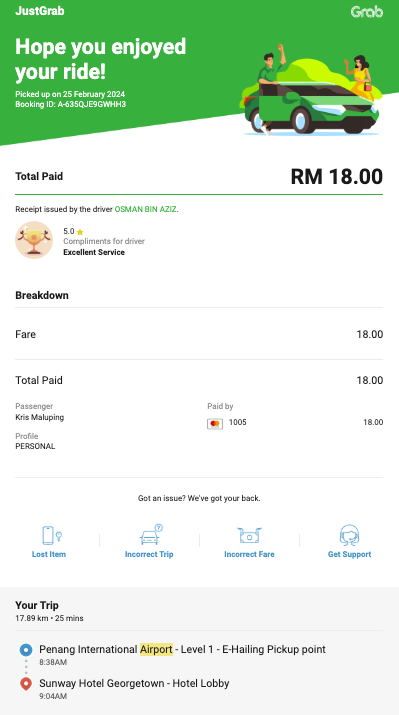Click the Get Support headset icon
Image resolution: width=399 pixels, height=715 pixels.
[x=349, y=535]
